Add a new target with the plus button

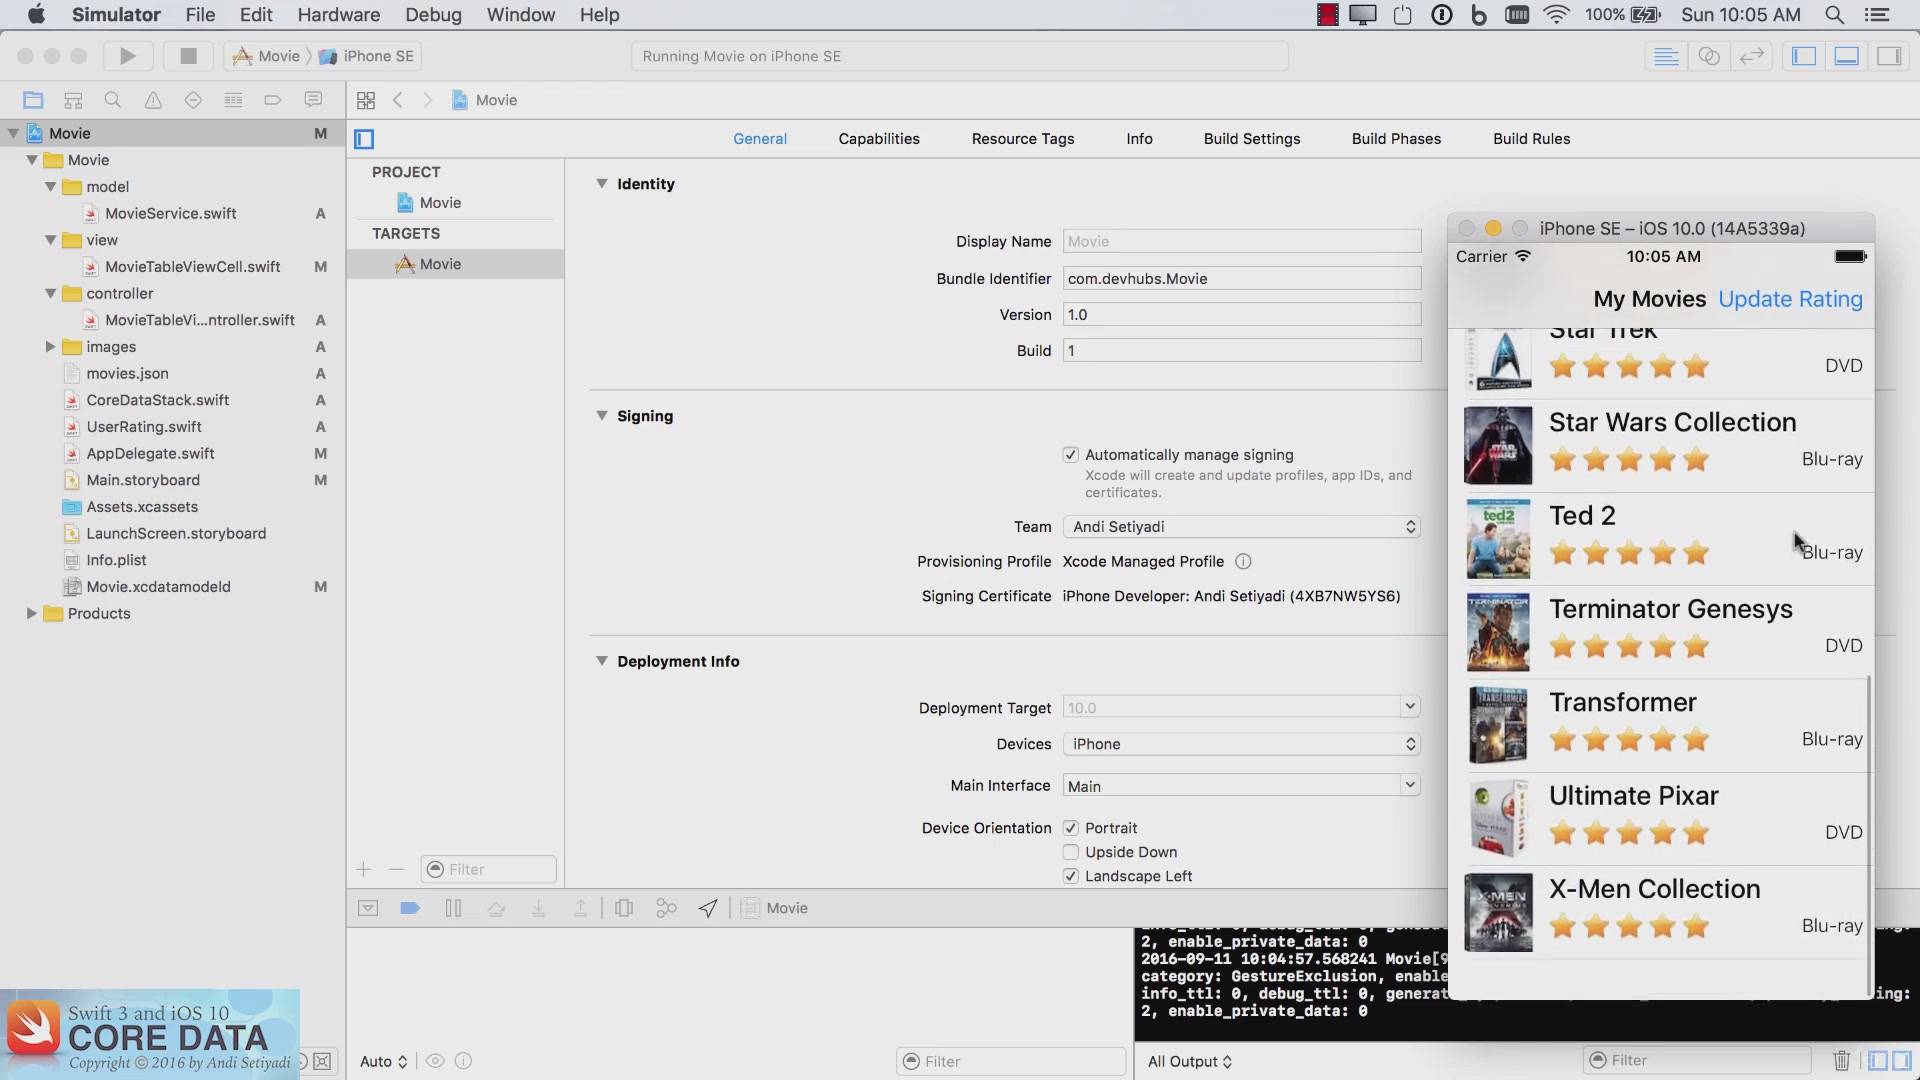pyautogui.click(x=364, y=869)
